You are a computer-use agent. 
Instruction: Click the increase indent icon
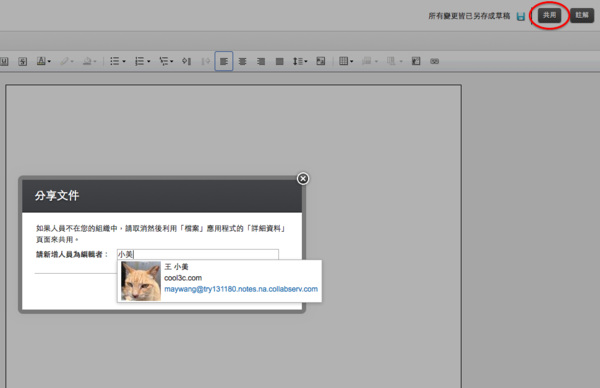click(186, 61)
